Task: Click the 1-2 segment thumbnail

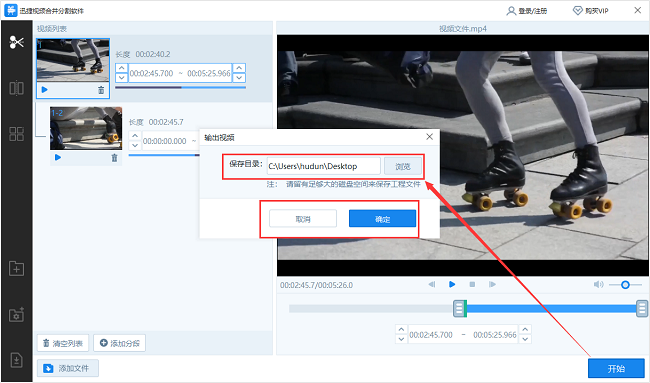Action: 86,128
